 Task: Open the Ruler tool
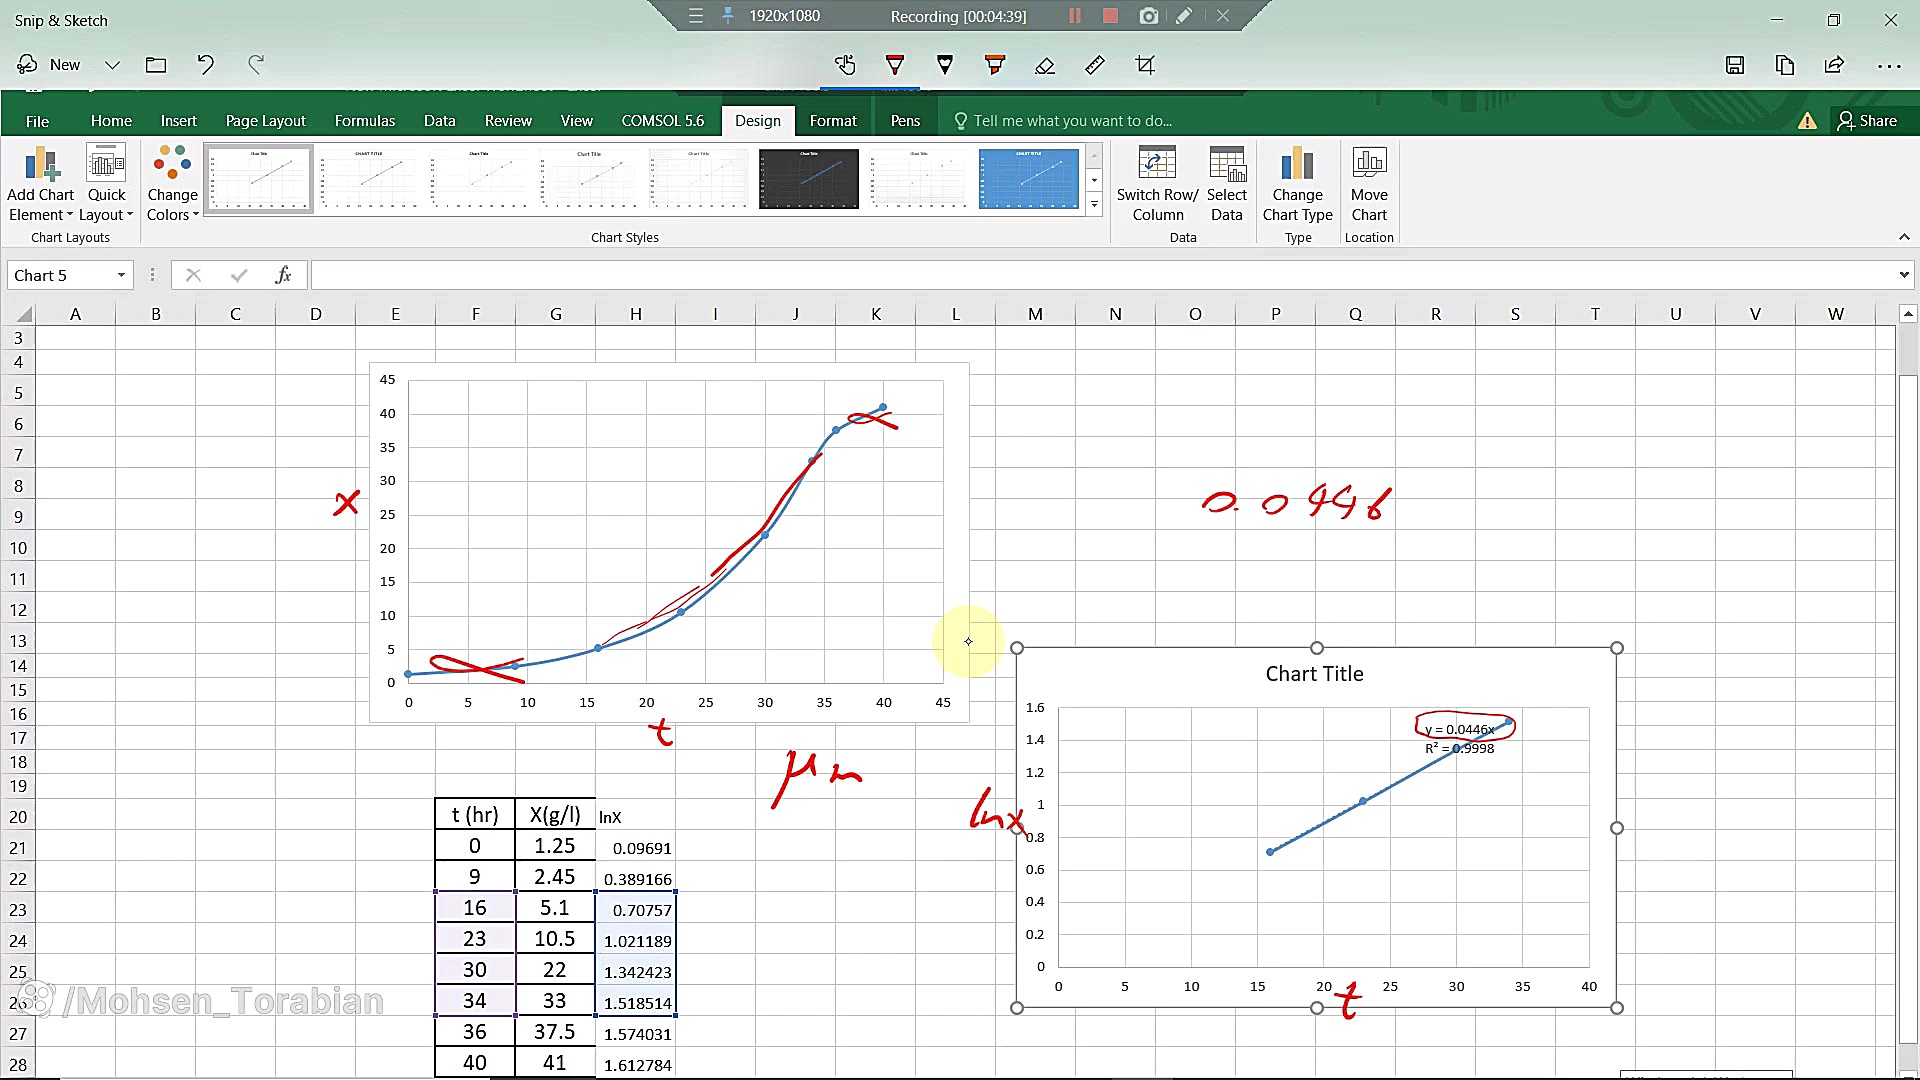tap(1095, 65)
